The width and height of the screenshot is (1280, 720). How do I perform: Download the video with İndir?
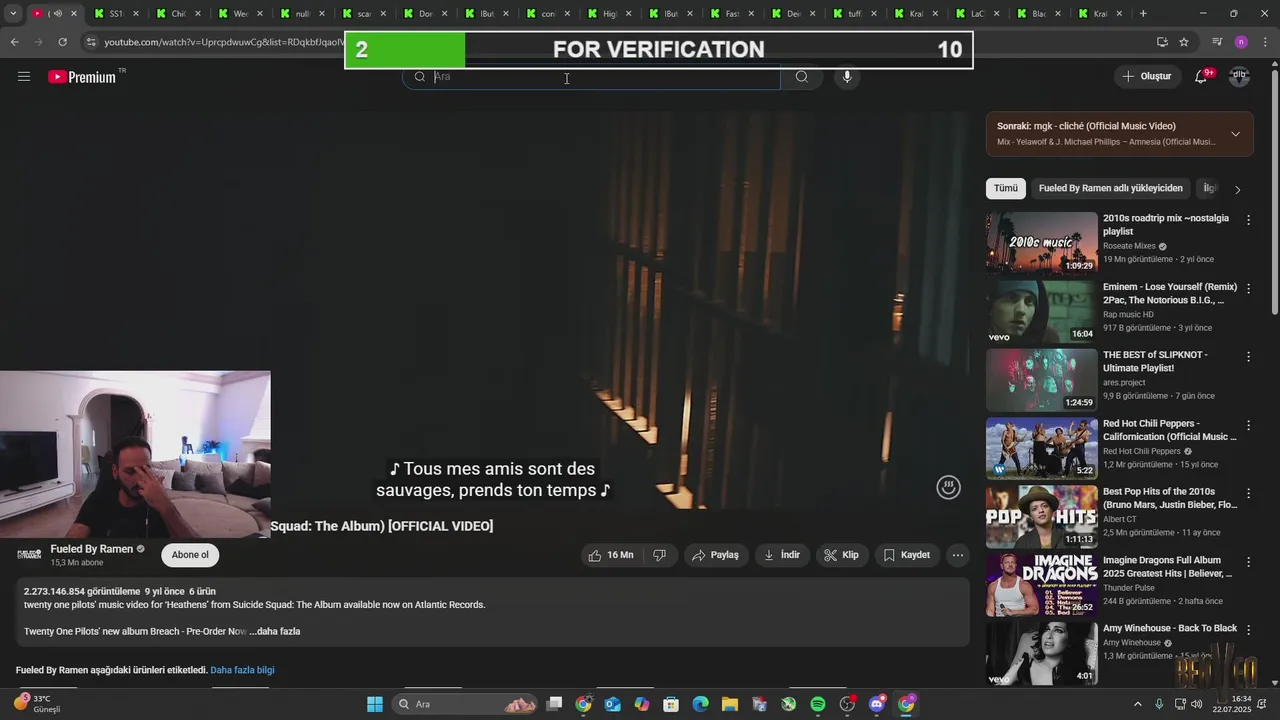click(782, 555)
